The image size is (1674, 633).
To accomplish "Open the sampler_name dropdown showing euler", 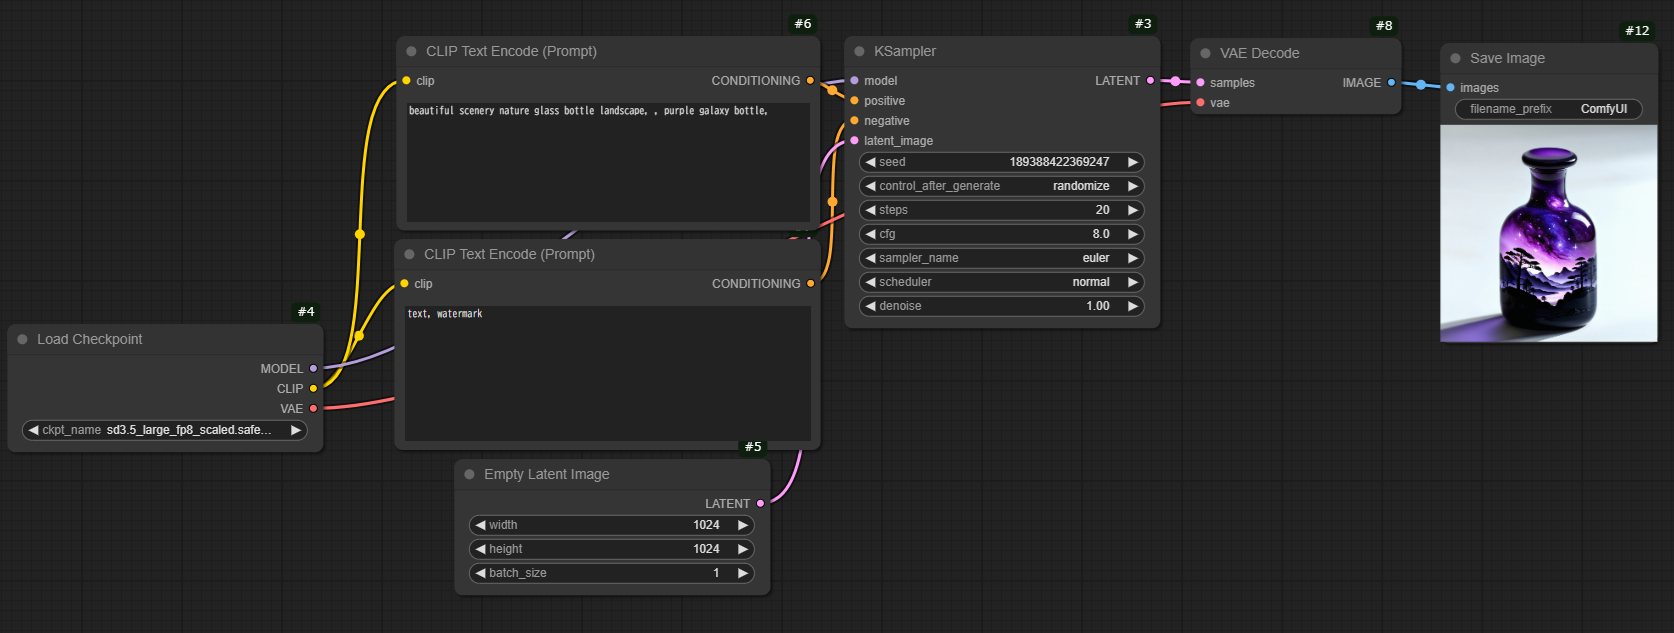I will [1001, 258].
